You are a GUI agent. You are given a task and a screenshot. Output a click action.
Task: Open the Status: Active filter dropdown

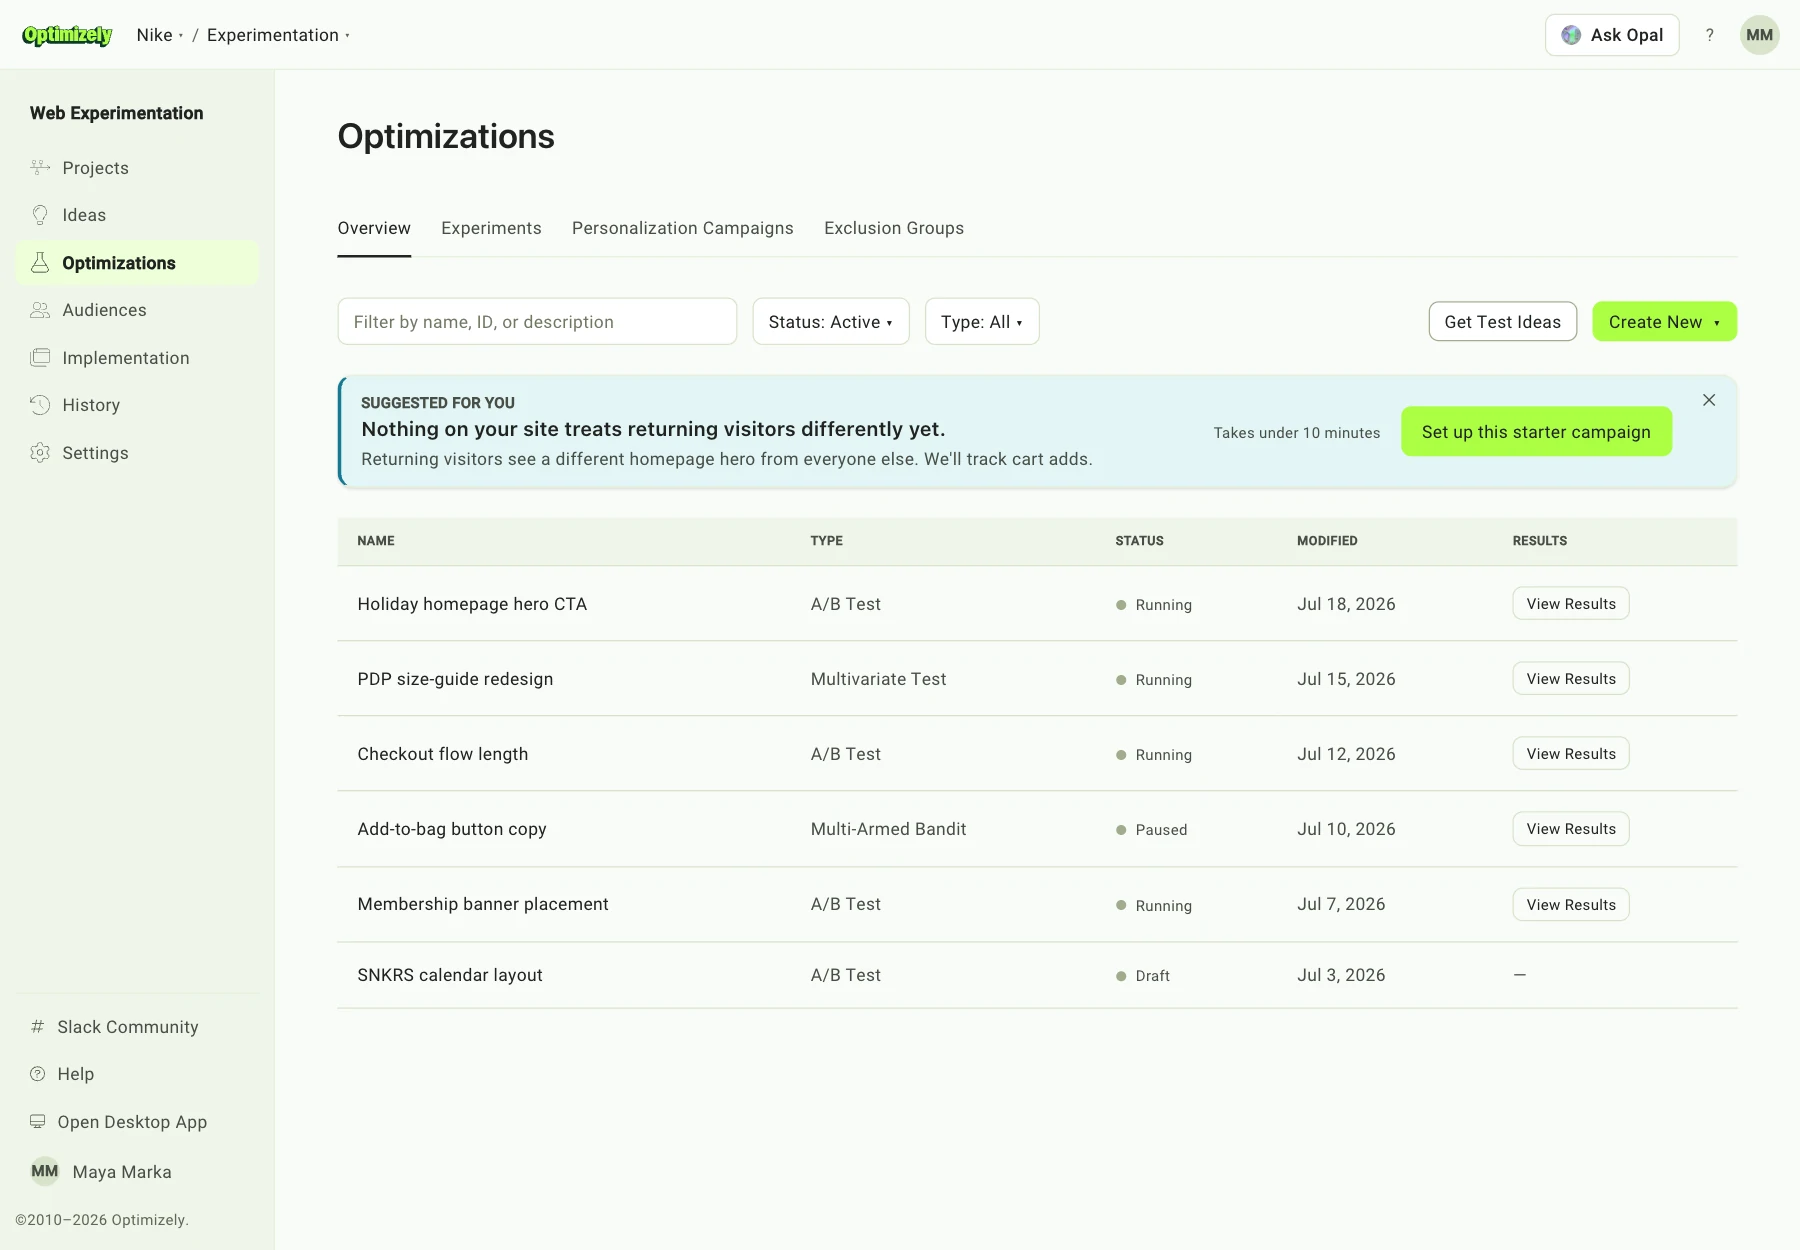click(x=831, y=322)
